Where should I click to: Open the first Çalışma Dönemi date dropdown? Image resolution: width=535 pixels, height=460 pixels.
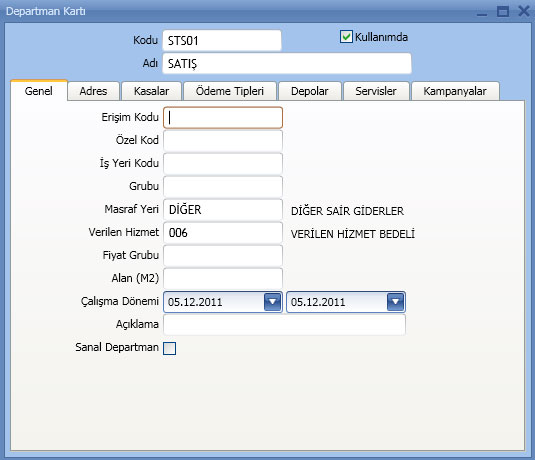[273, 302]
